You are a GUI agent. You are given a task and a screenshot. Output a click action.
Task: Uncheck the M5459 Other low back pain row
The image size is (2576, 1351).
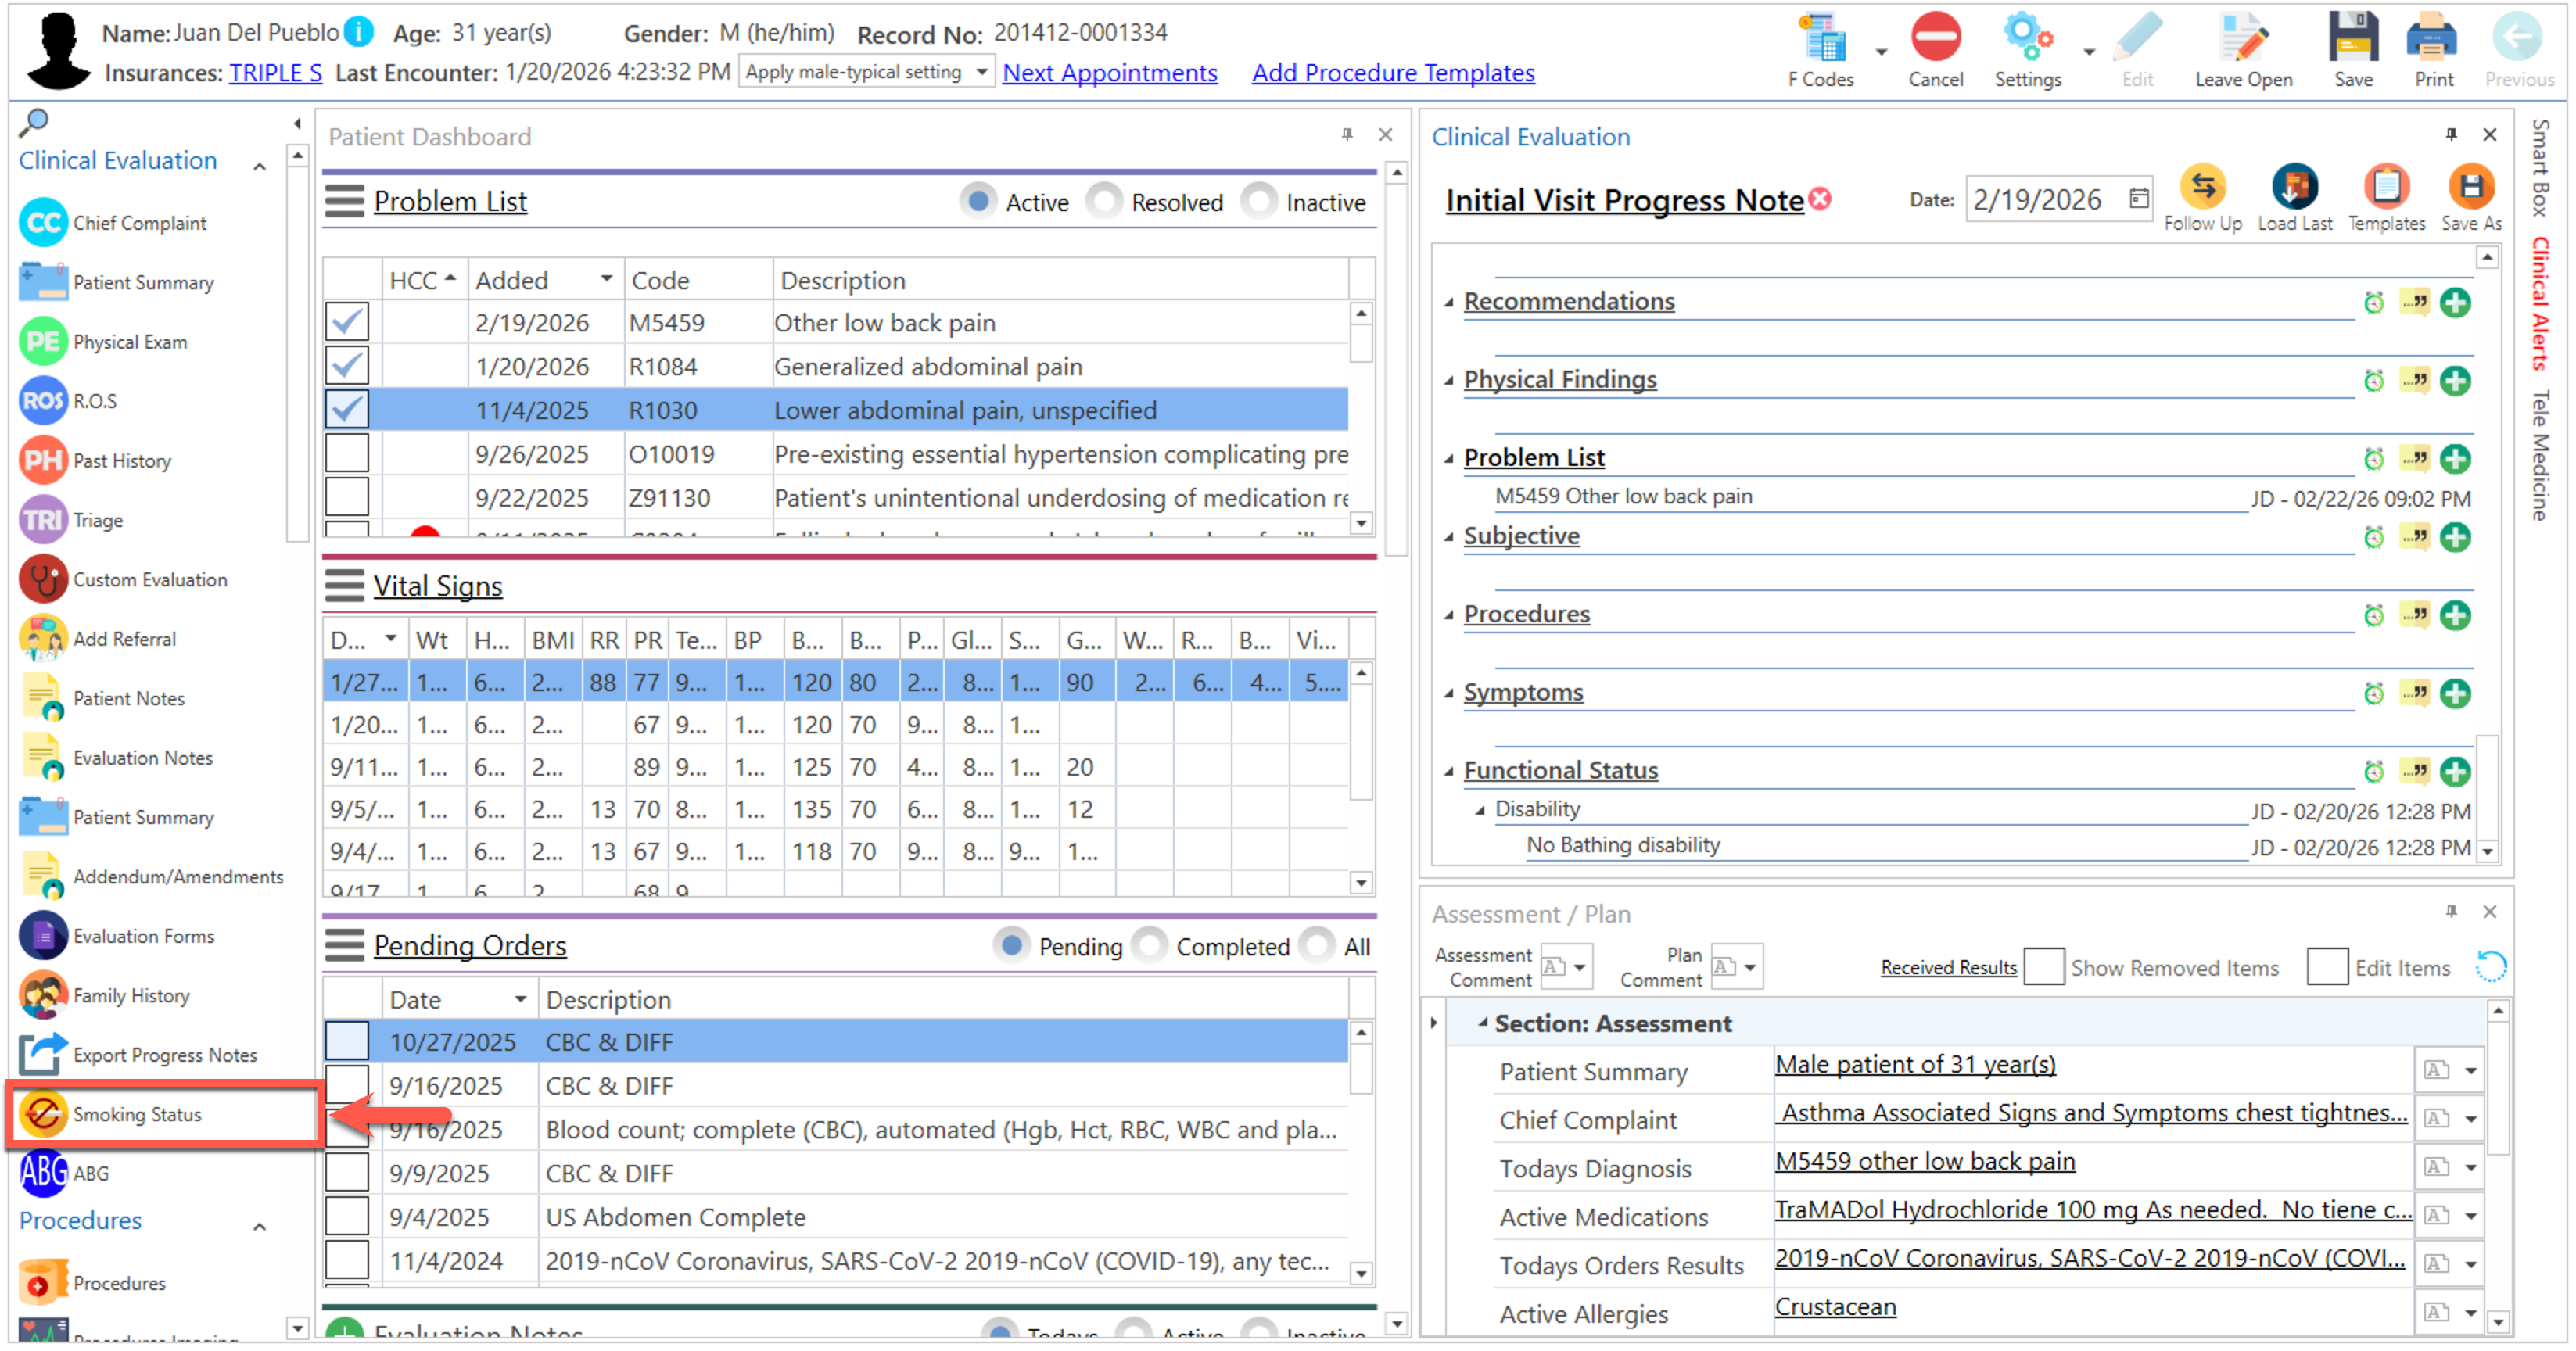point(347,322)
